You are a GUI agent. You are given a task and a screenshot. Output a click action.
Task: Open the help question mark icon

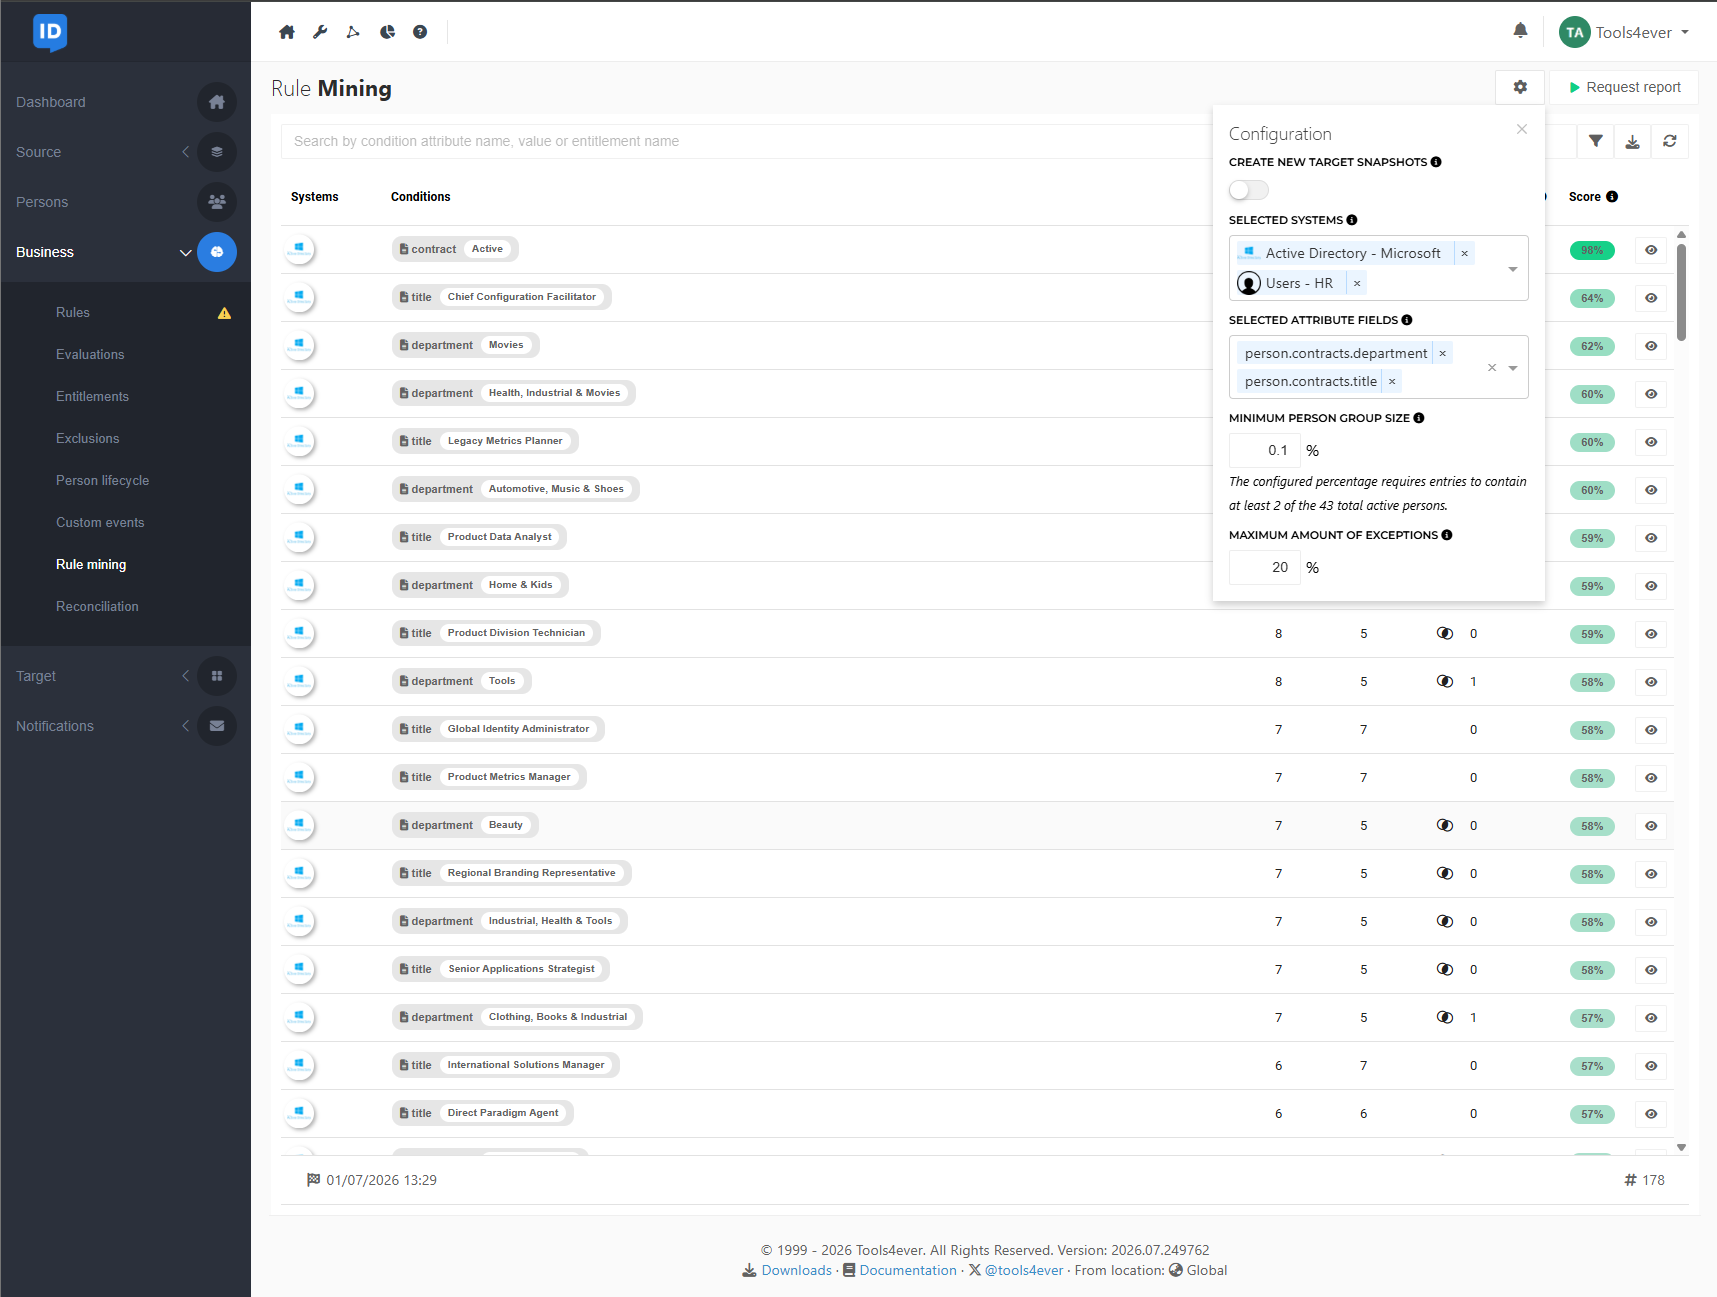click(x=420, y=32)
